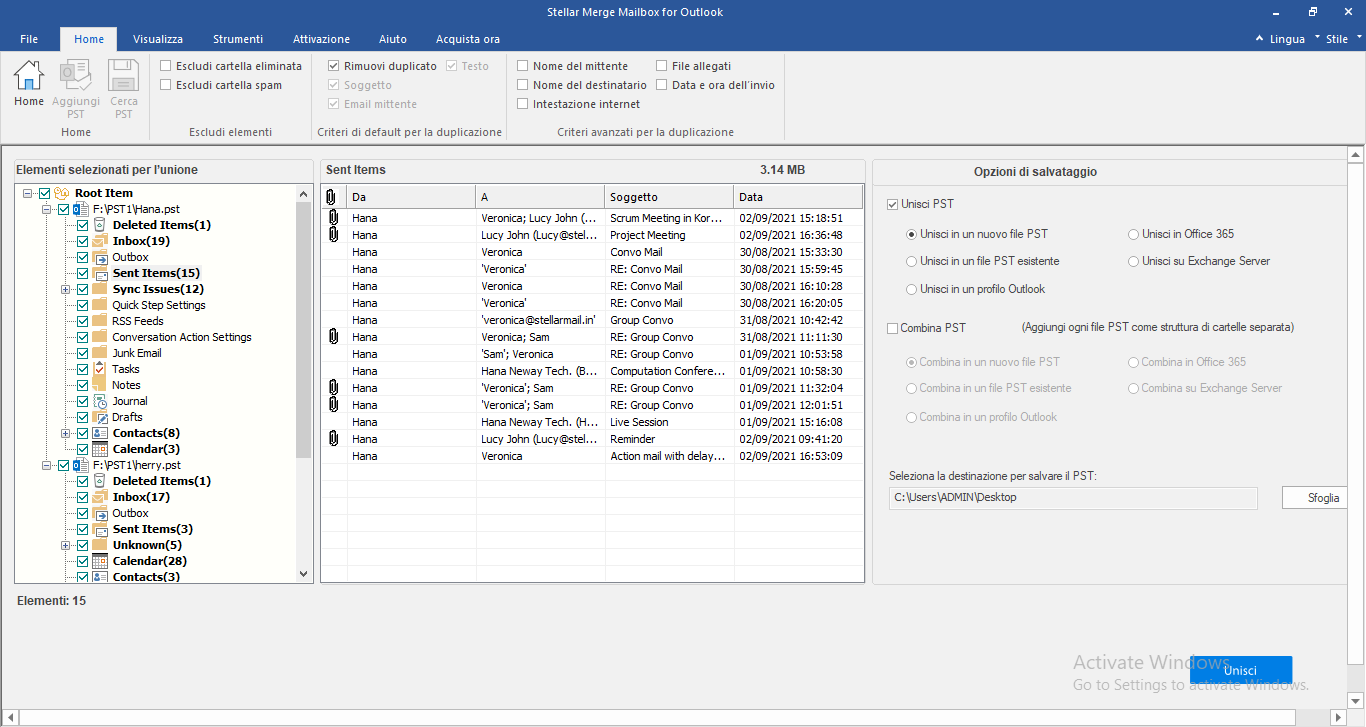The width and height of the screenshot is (1366, 727).
Task: Expand the Sync Issues(12) folder
Action: click(x=66, y=289)
